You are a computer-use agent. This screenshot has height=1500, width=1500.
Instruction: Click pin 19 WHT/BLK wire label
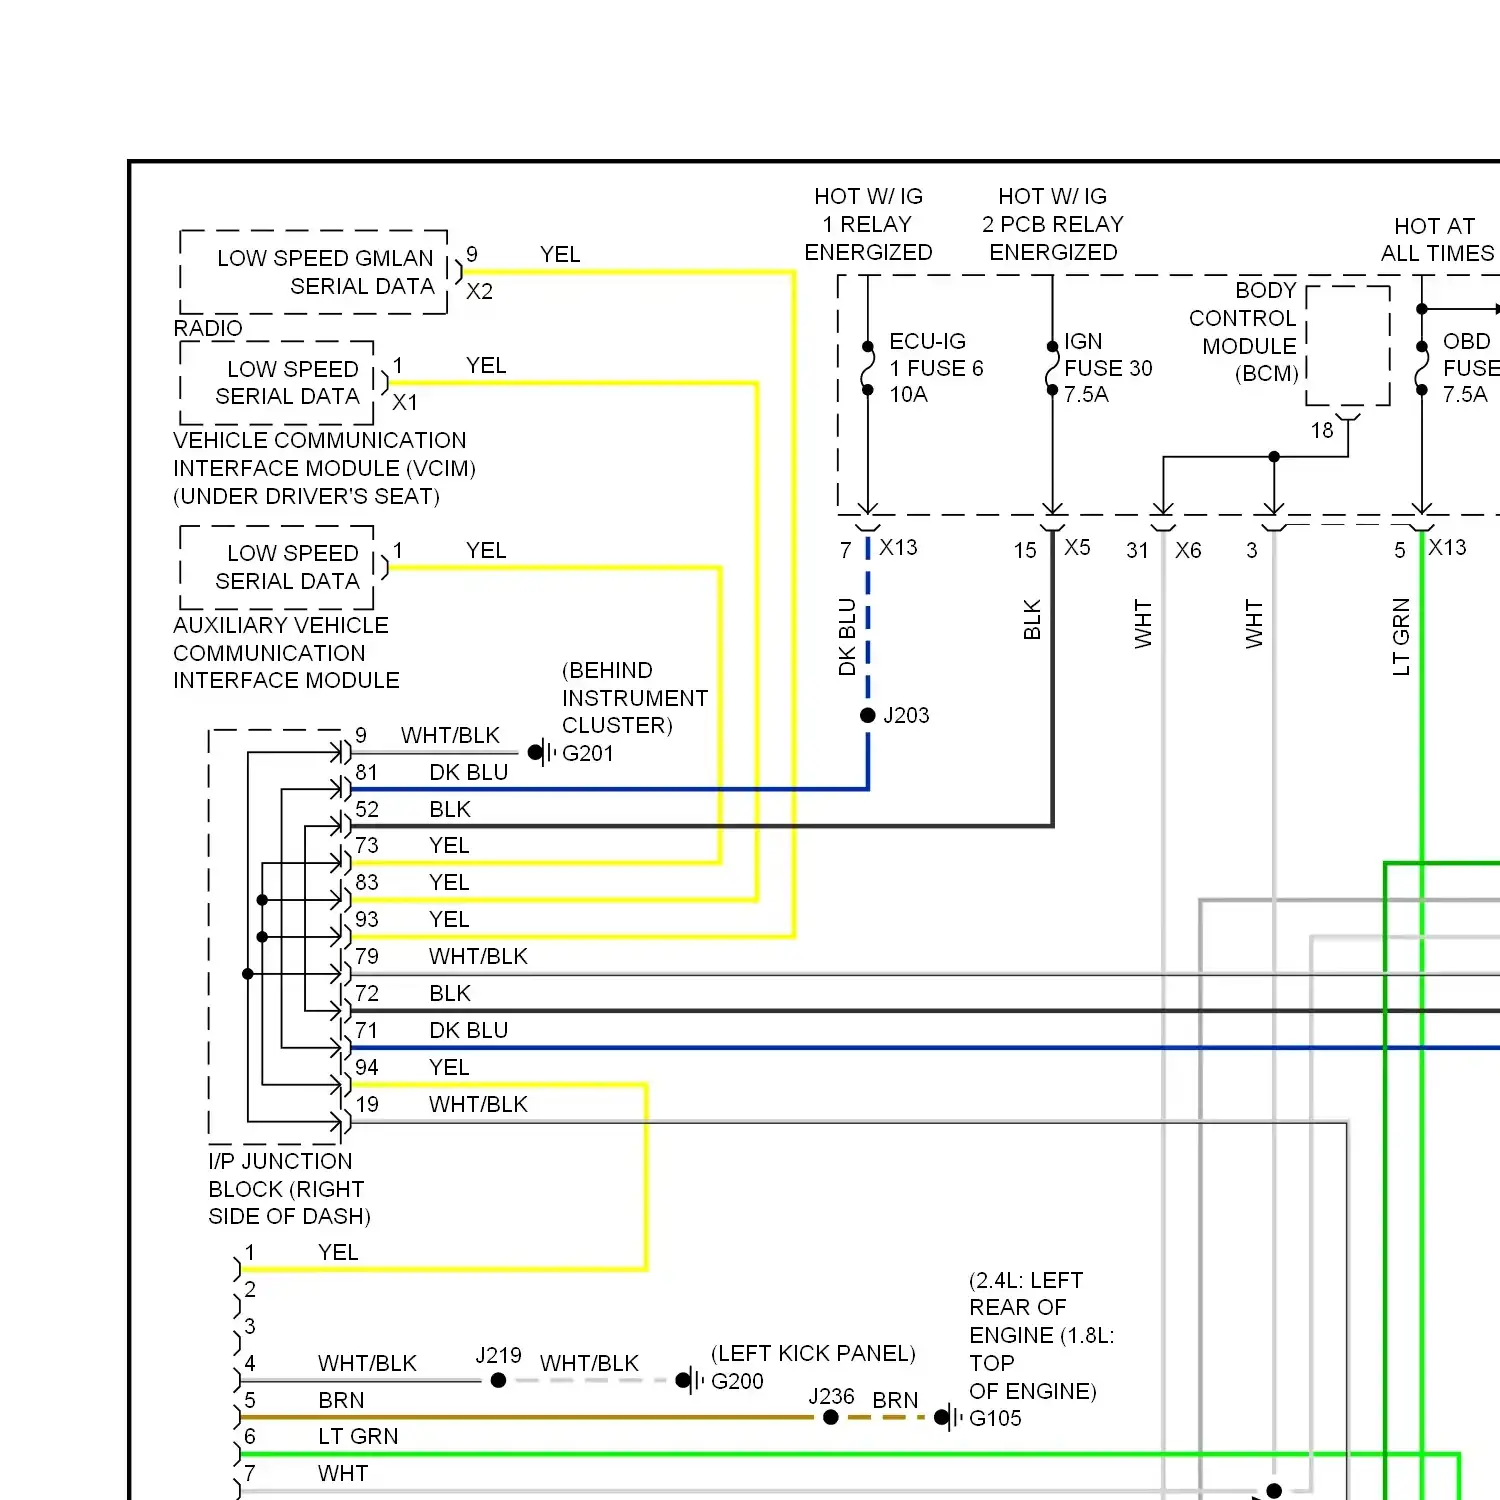pos(478,1104)
